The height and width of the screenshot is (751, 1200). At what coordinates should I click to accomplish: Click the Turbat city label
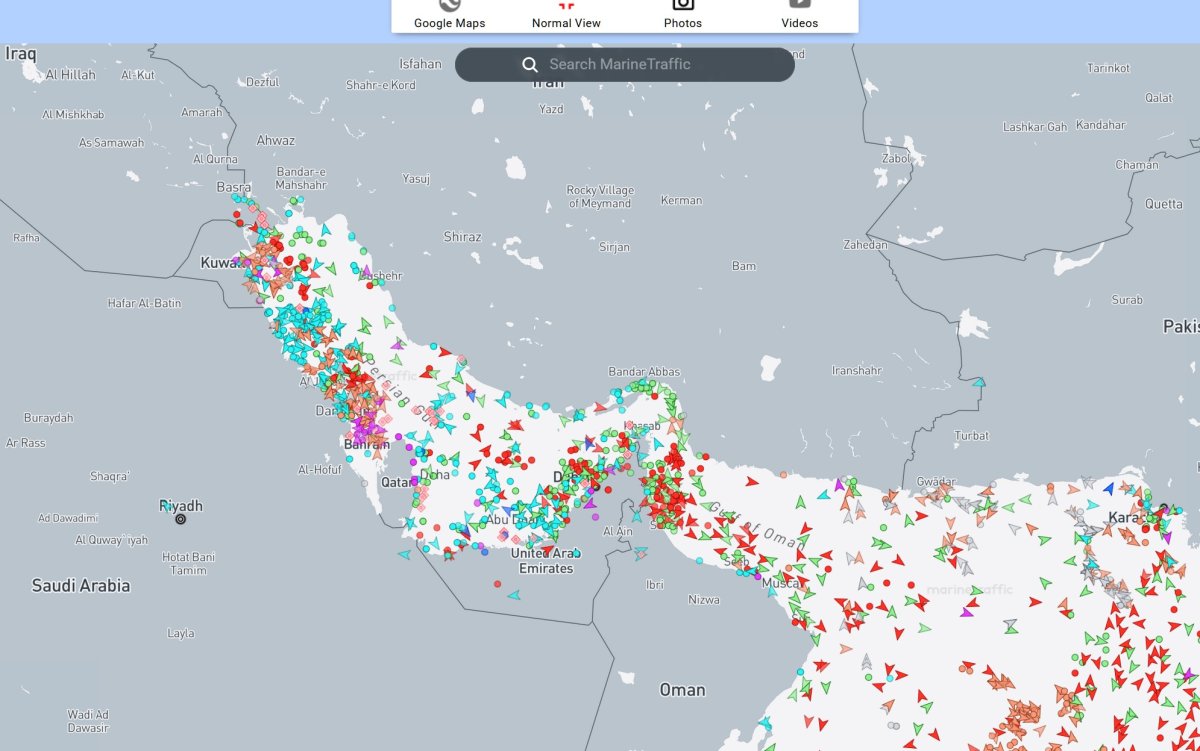(972, 436)
